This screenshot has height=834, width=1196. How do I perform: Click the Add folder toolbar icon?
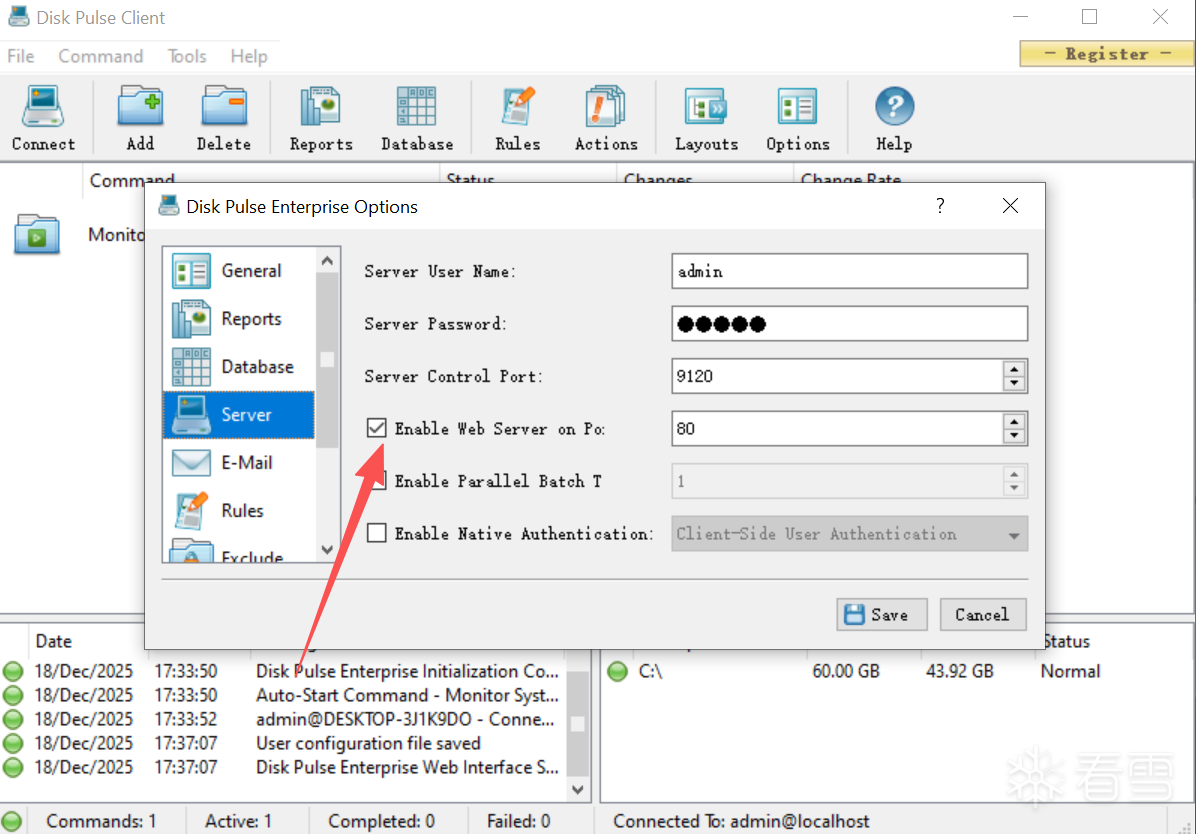coord(140,119)
